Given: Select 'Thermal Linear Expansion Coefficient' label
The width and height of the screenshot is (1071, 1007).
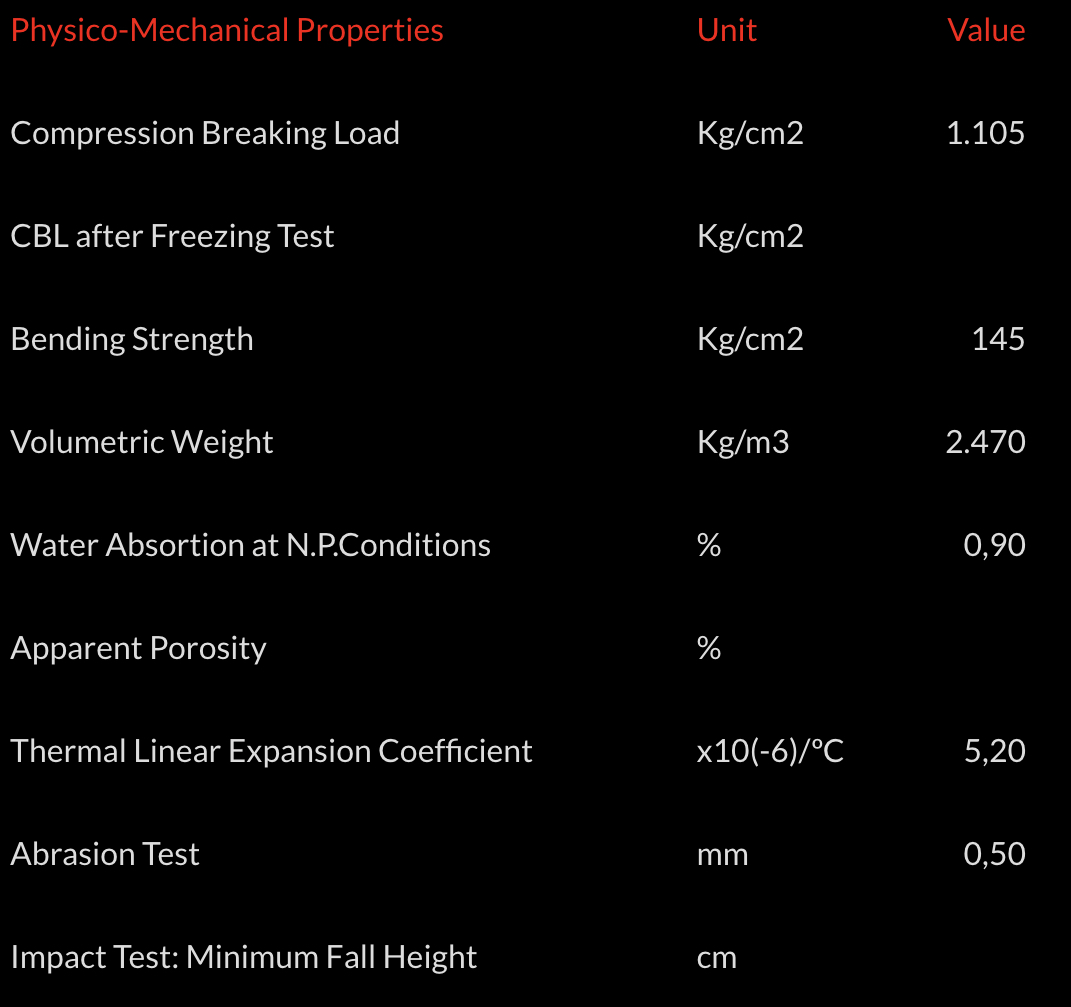Looking at the screenshot, I should (272, 751).
